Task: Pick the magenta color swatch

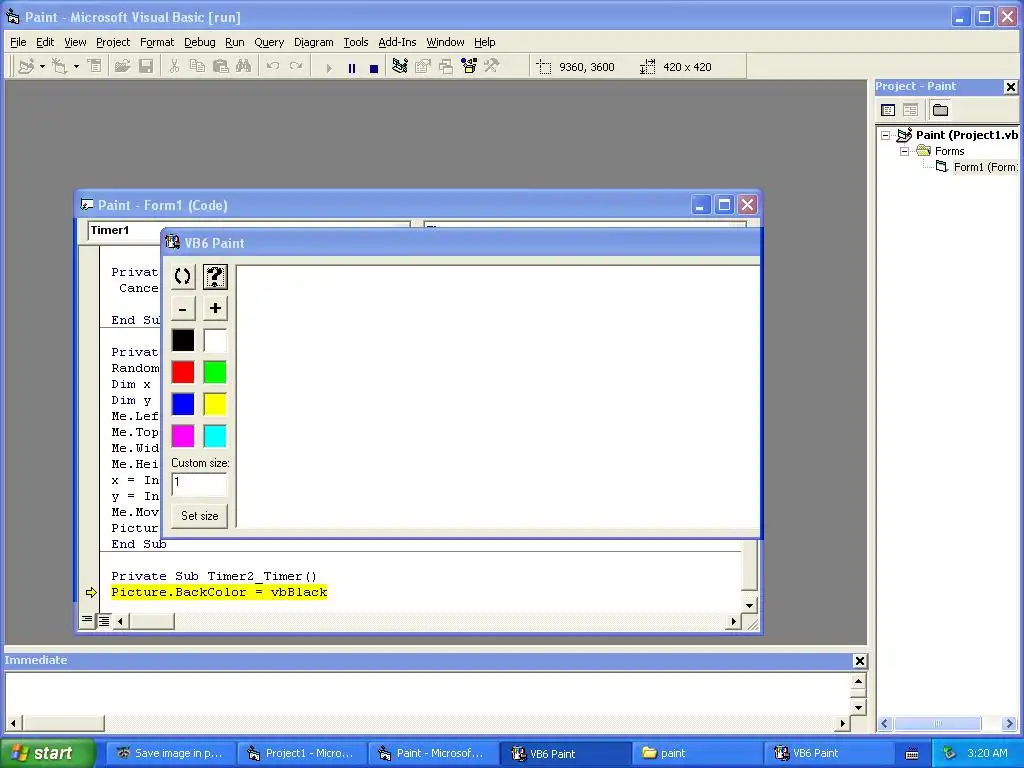Action: click(x=183, y=436)
